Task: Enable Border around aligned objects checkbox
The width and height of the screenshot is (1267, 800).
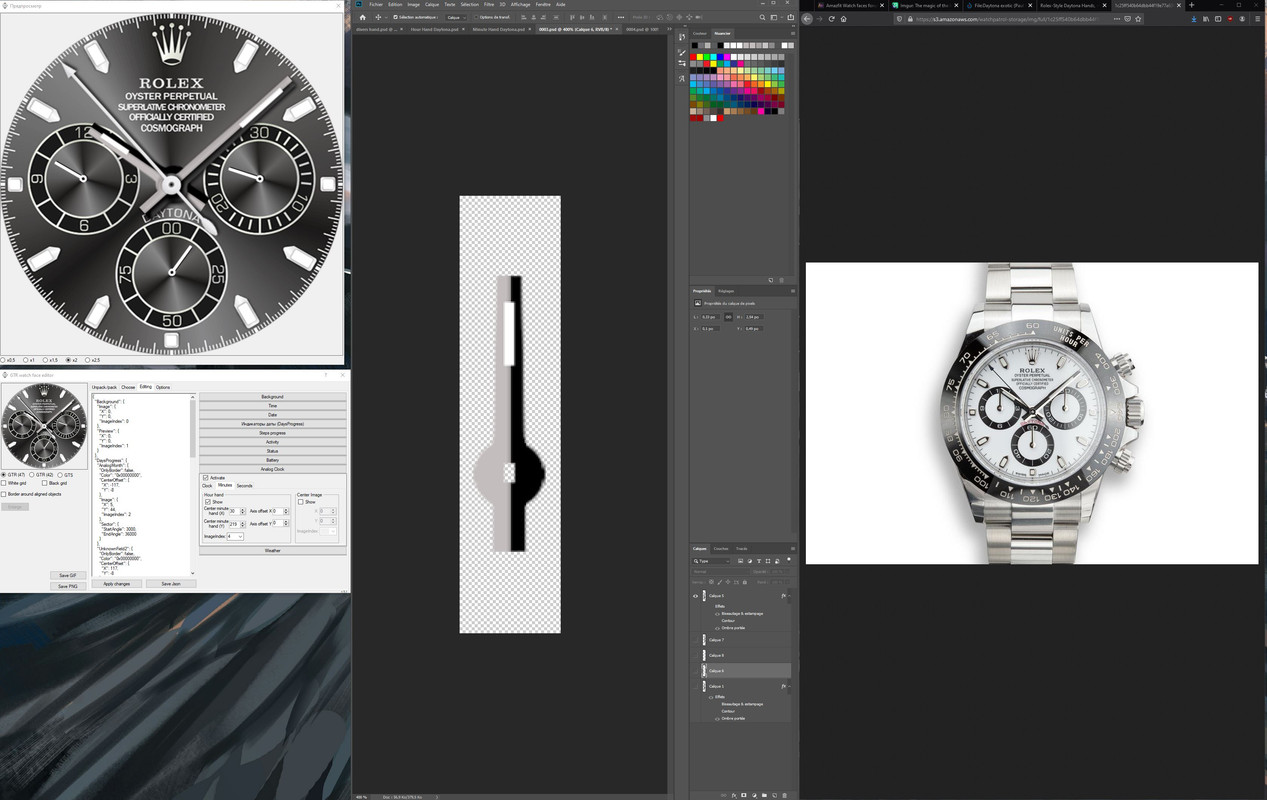Action: [x=4, y=494]
